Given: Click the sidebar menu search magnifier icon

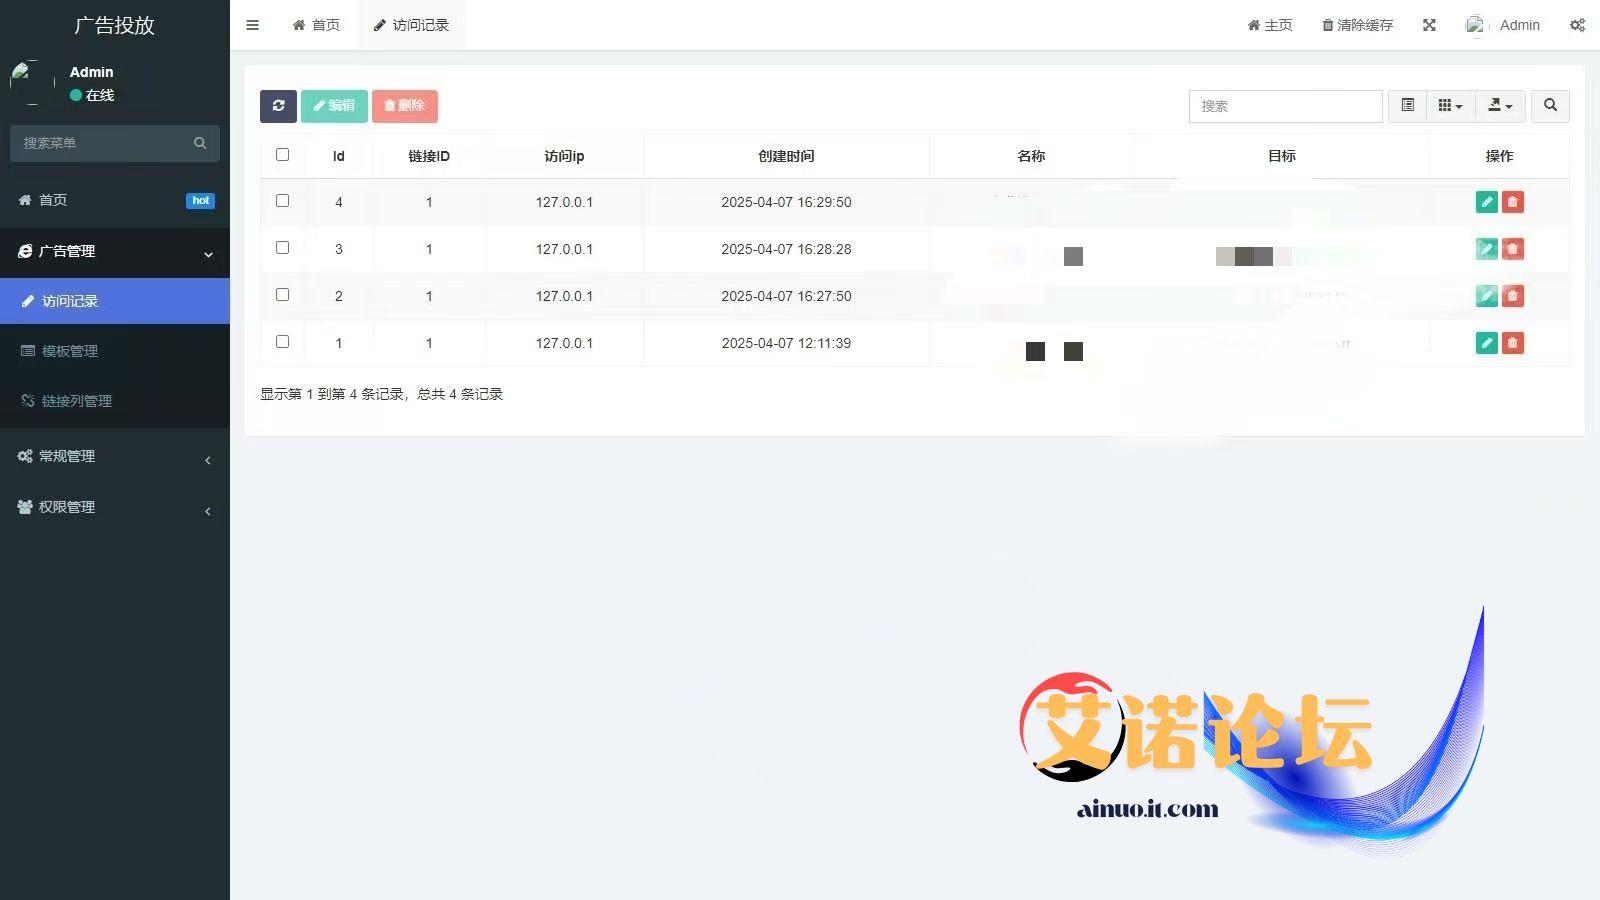Looking at the screenshot, I should 200,143.
